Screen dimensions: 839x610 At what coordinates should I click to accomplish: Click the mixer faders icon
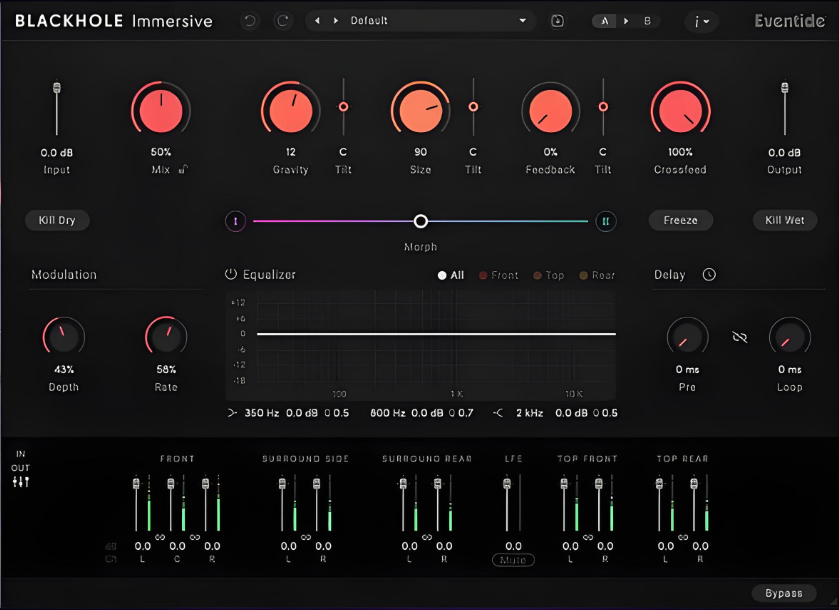pyautogui.click(x=21, y=482)
